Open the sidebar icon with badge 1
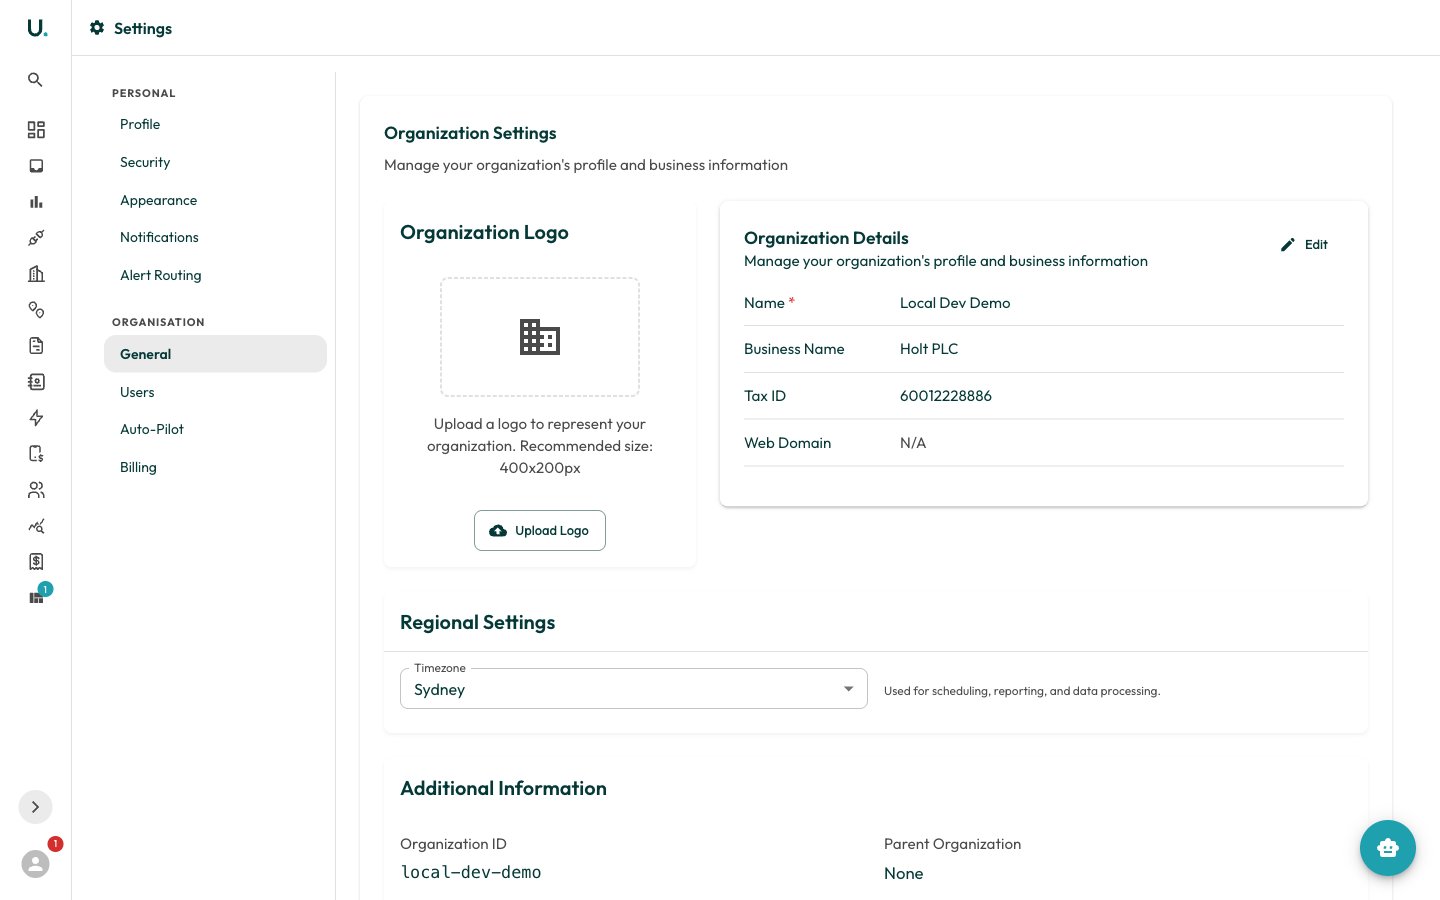 point(36,598)
